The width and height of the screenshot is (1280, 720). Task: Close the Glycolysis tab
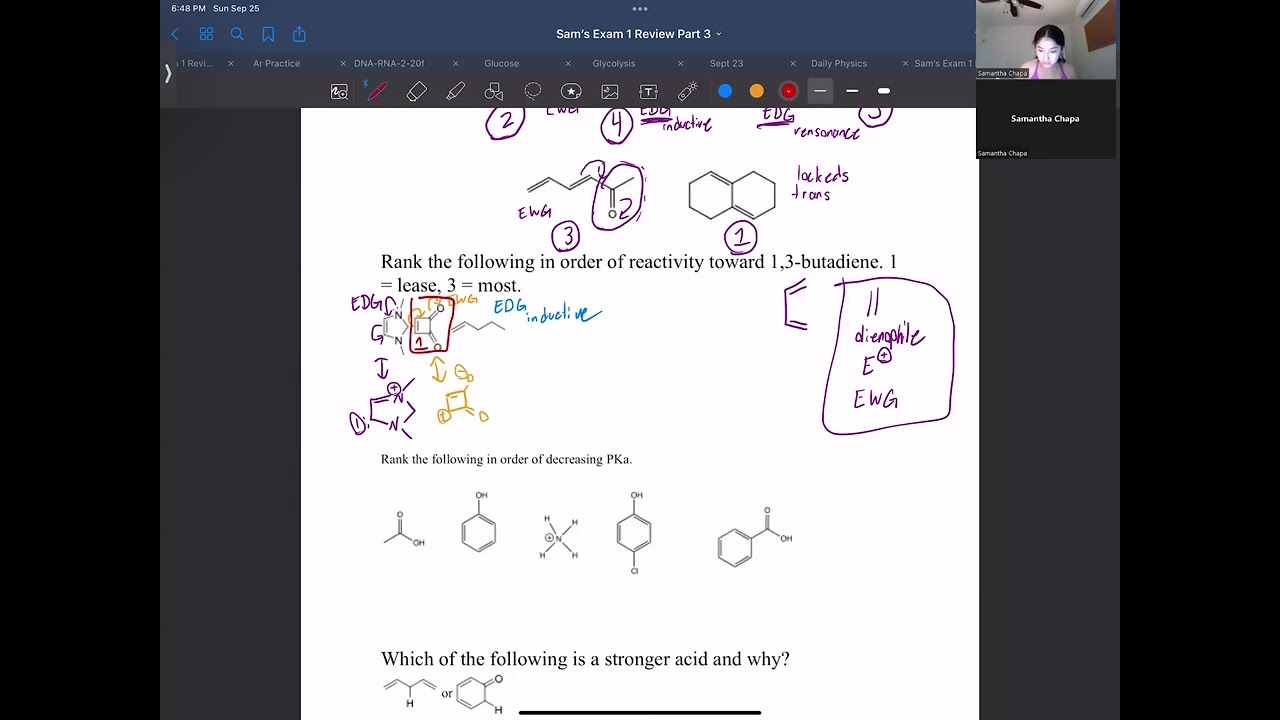click(x=568, y=63)
